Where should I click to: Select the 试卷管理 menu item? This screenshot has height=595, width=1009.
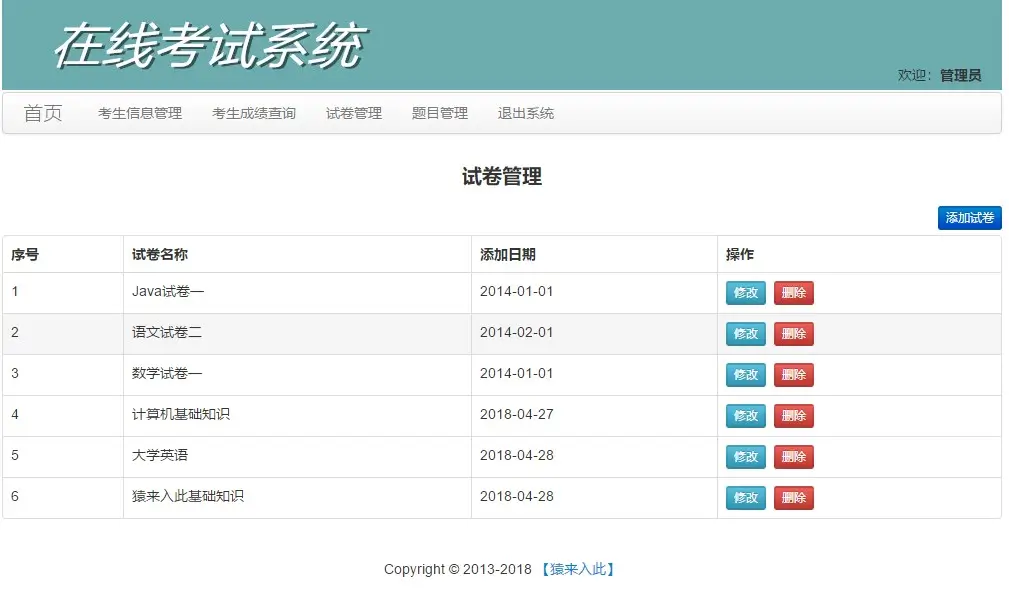tap(353, 113)
